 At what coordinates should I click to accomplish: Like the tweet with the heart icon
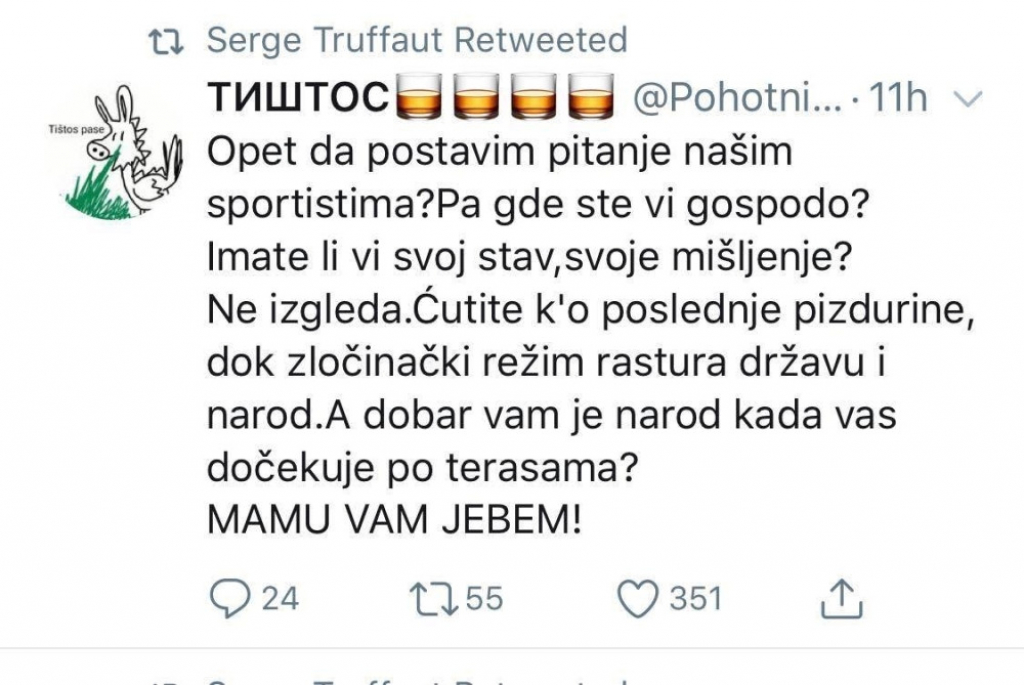pos(636,598)
